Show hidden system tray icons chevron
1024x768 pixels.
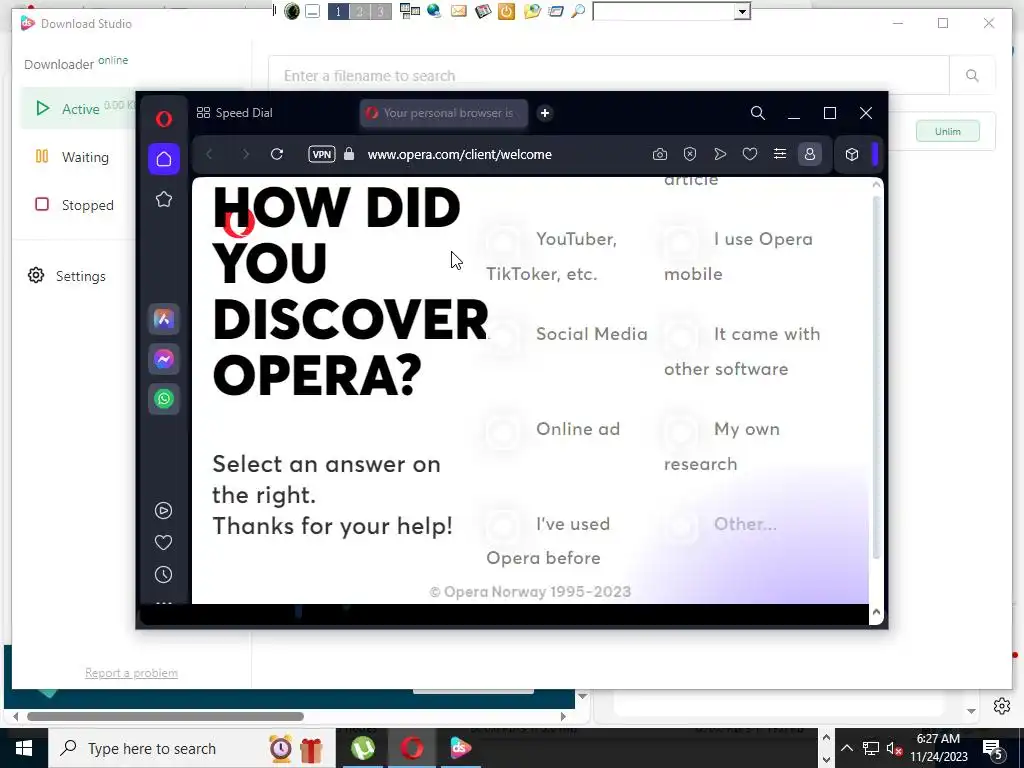pyautogui.click(x=846, y=748)
